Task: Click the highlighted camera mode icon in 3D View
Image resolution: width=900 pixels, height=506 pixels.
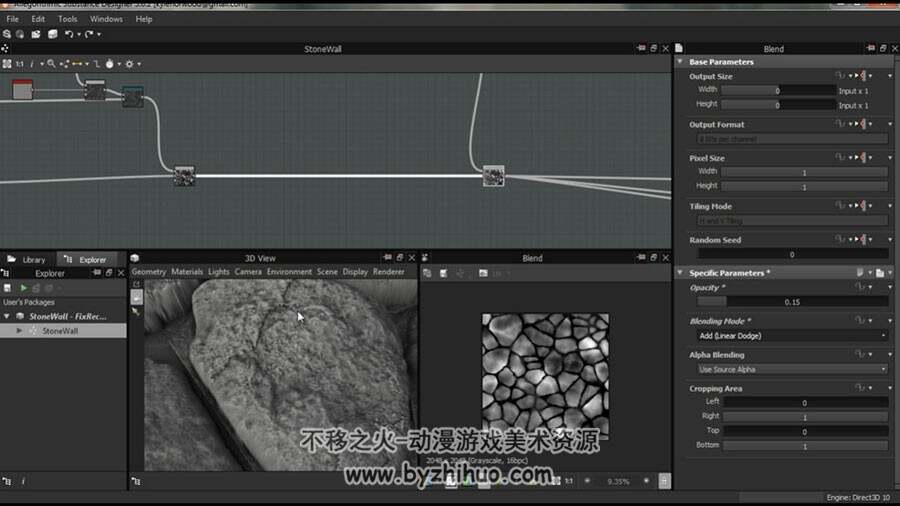Action: (x=137, y=297)
